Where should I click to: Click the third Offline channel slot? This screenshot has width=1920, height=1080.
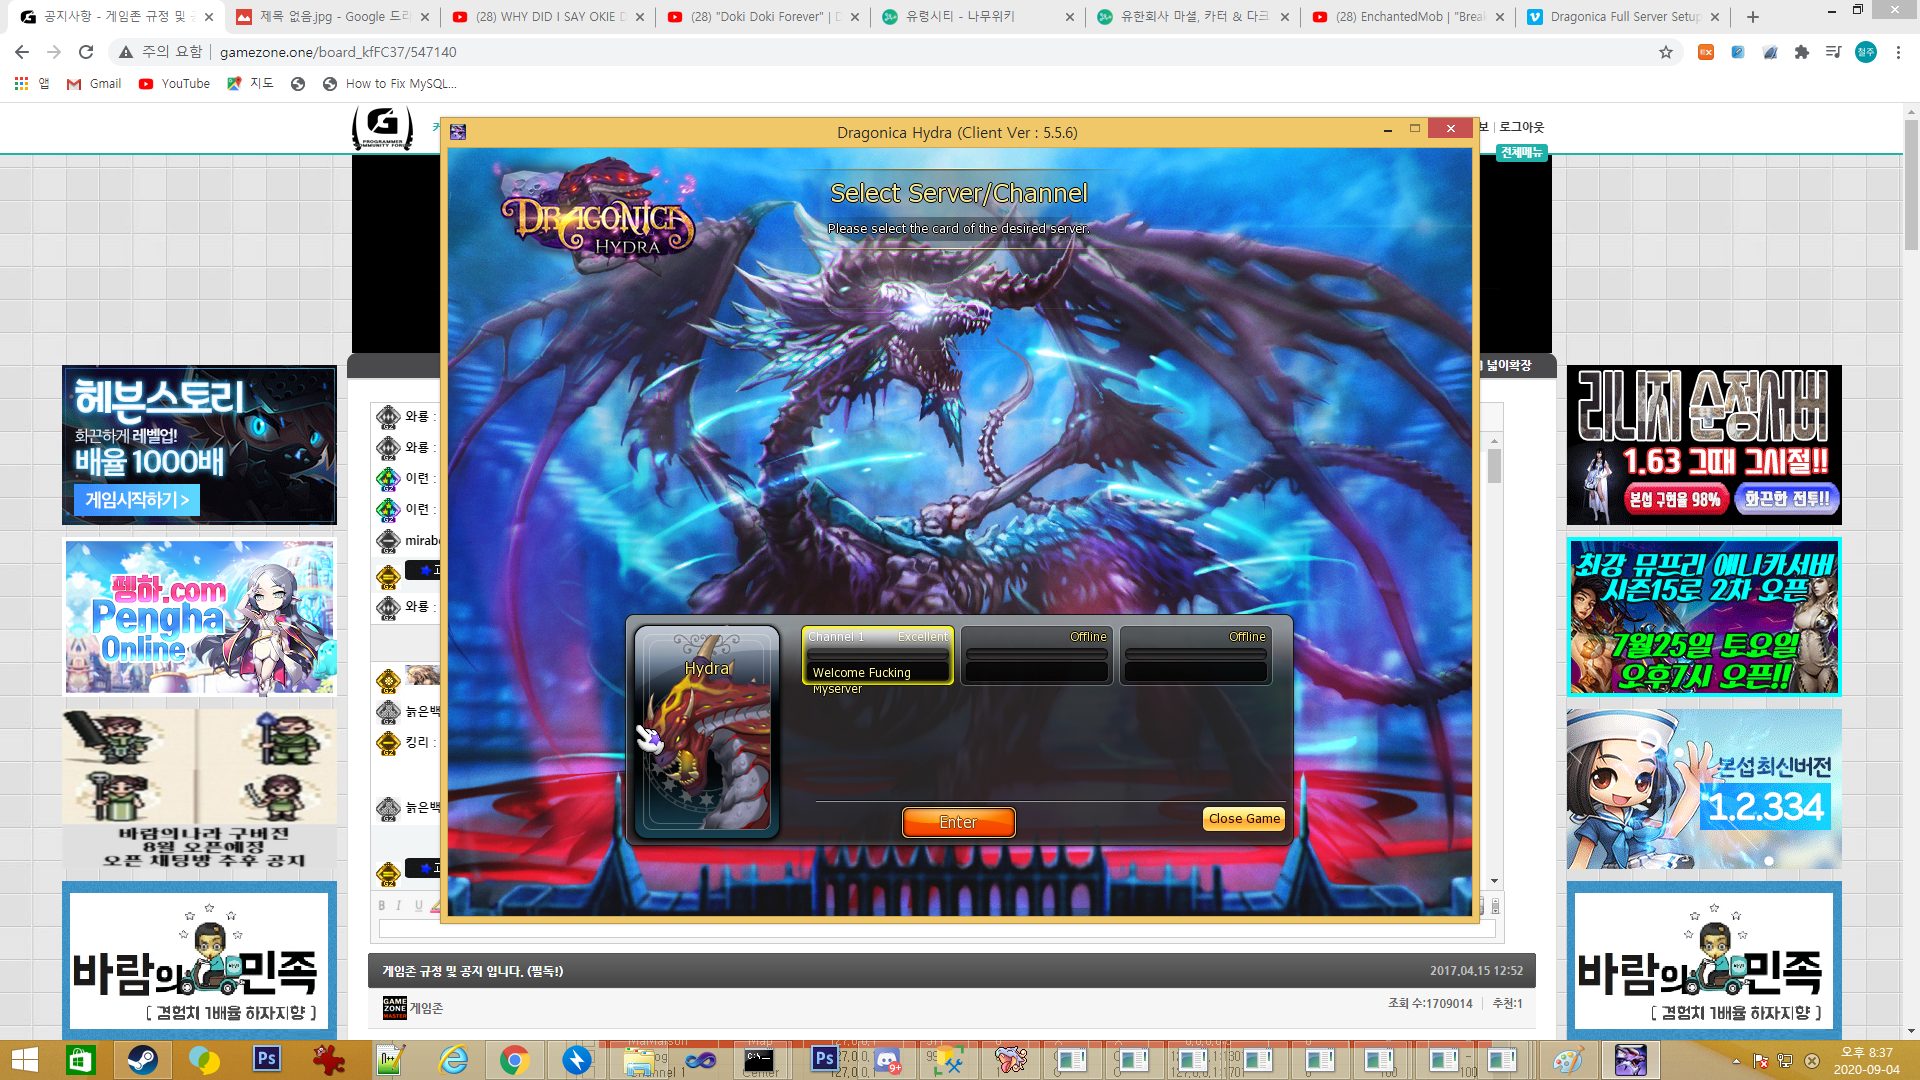click(1196, 655)
